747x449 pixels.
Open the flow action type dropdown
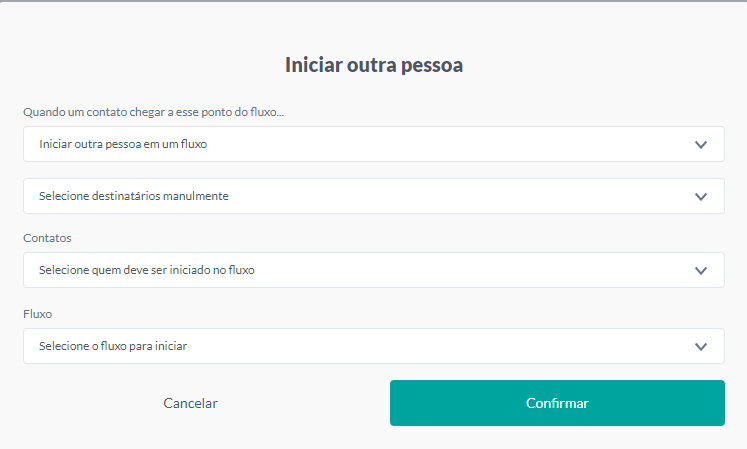pyautogui.click(x=373, y=144)
